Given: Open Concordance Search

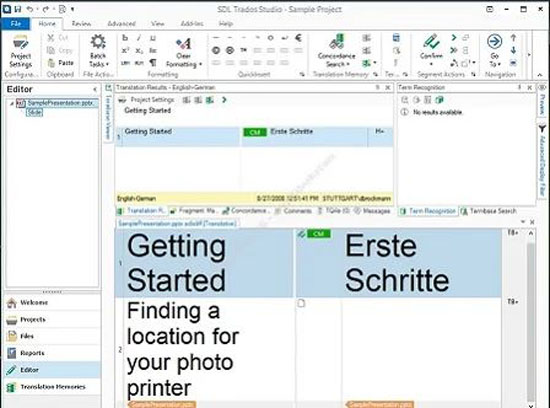Looking at the screenshot, I should coord(336,51).
